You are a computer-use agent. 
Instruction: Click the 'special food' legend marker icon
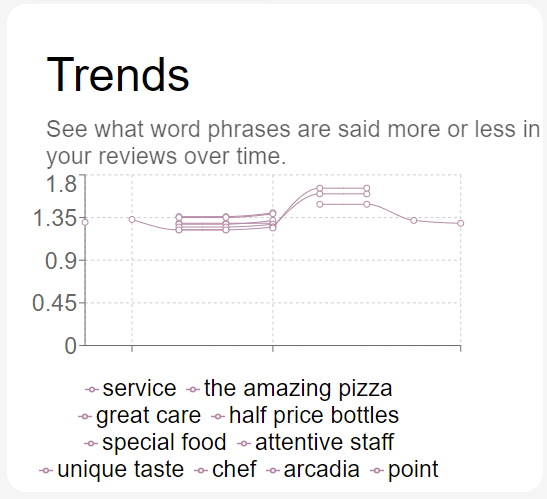(91, 444)
